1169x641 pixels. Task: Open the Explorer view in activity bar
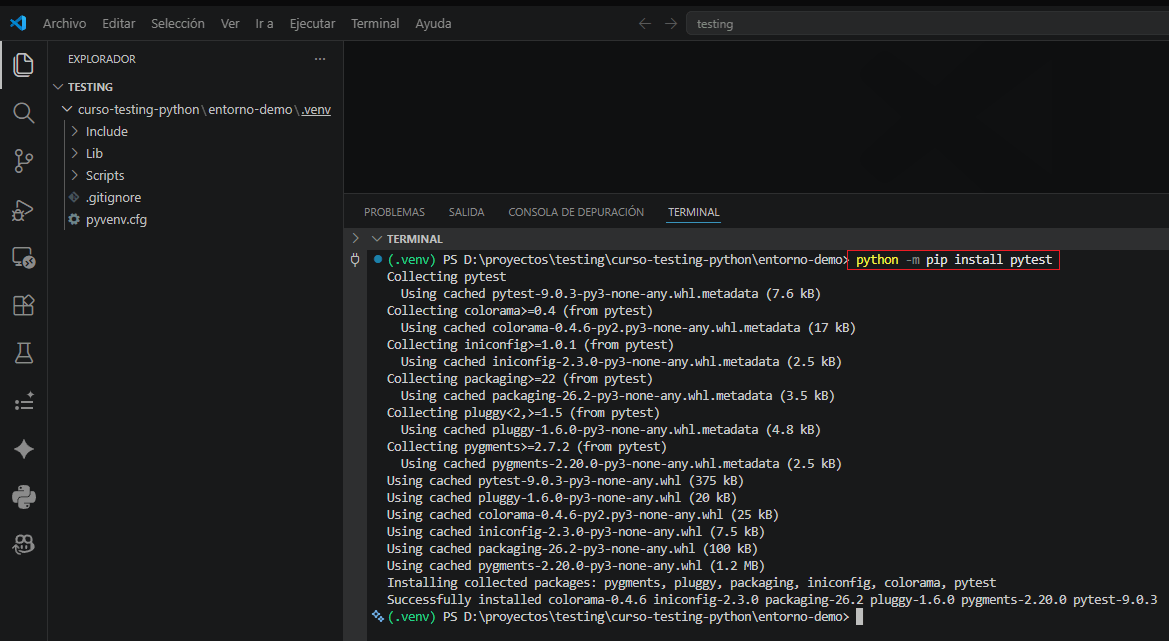coord(24,65)
